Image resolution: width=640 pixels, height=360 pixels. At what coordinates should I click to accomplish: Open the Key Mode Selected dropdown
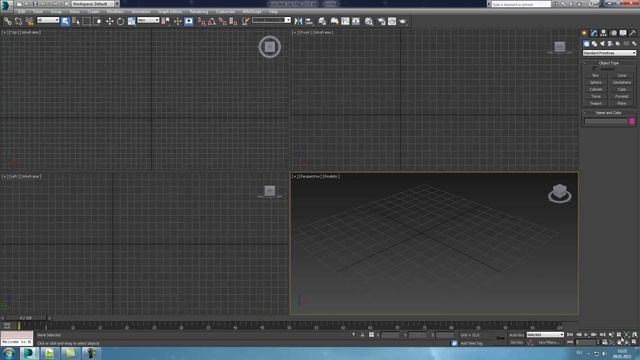point(545,335)
